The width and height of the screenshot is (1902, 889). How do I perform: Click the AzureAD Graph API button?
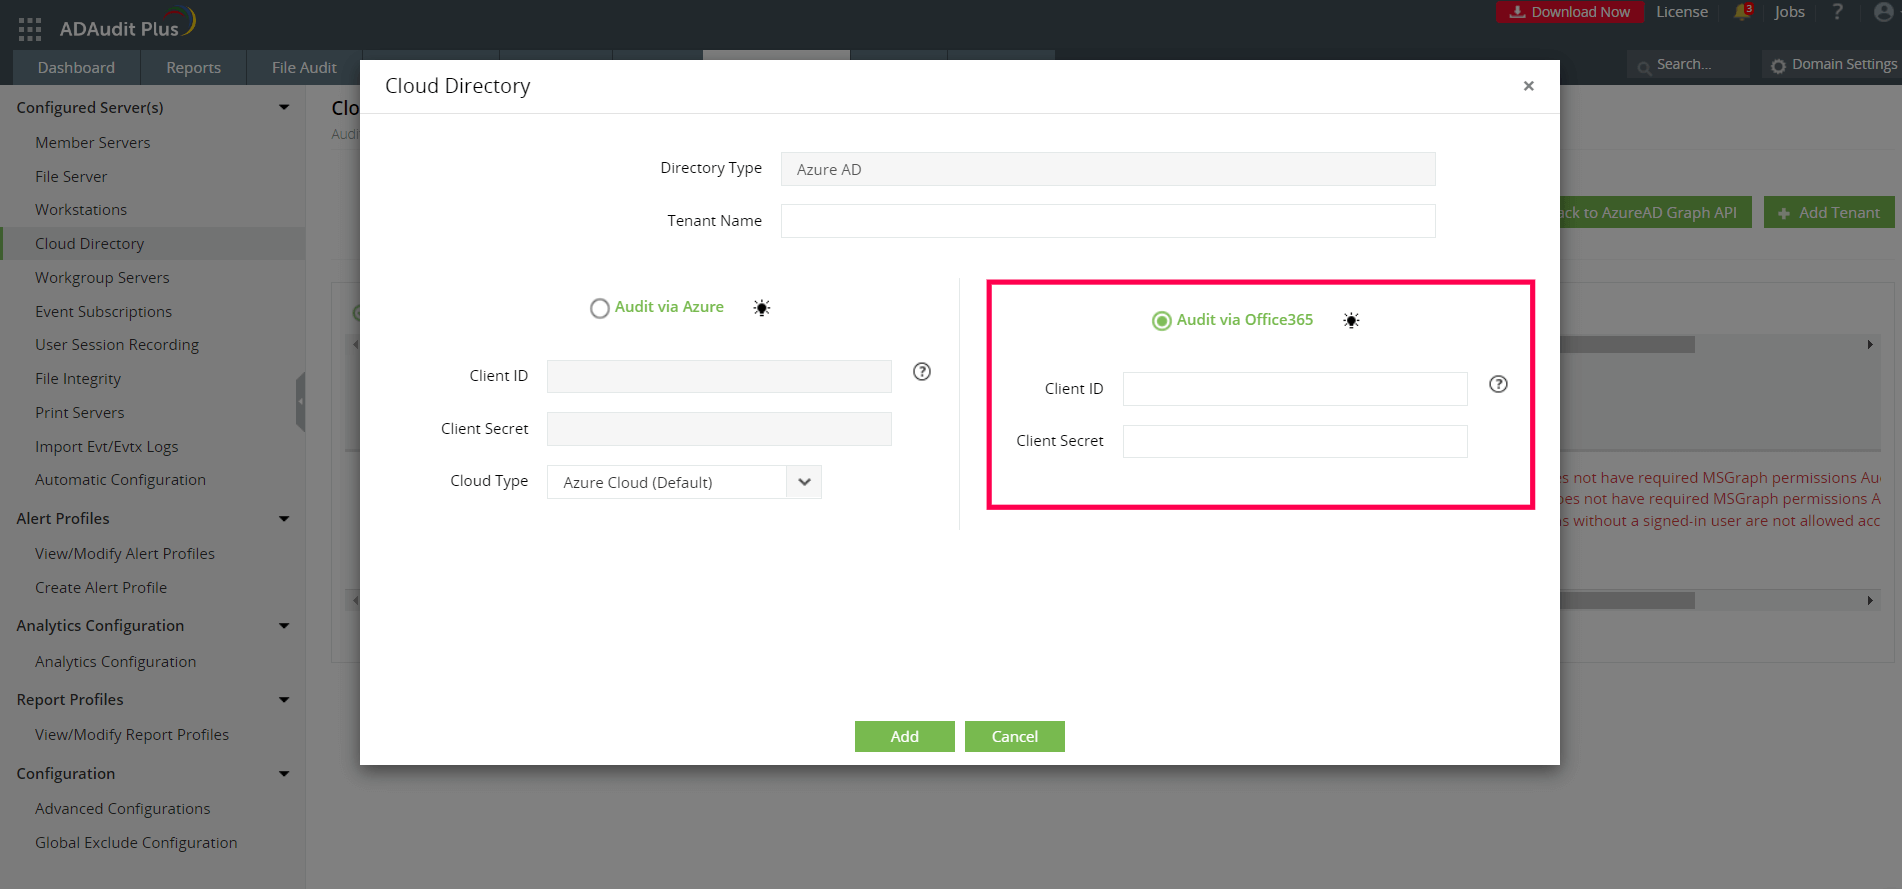coord(1655,212)
